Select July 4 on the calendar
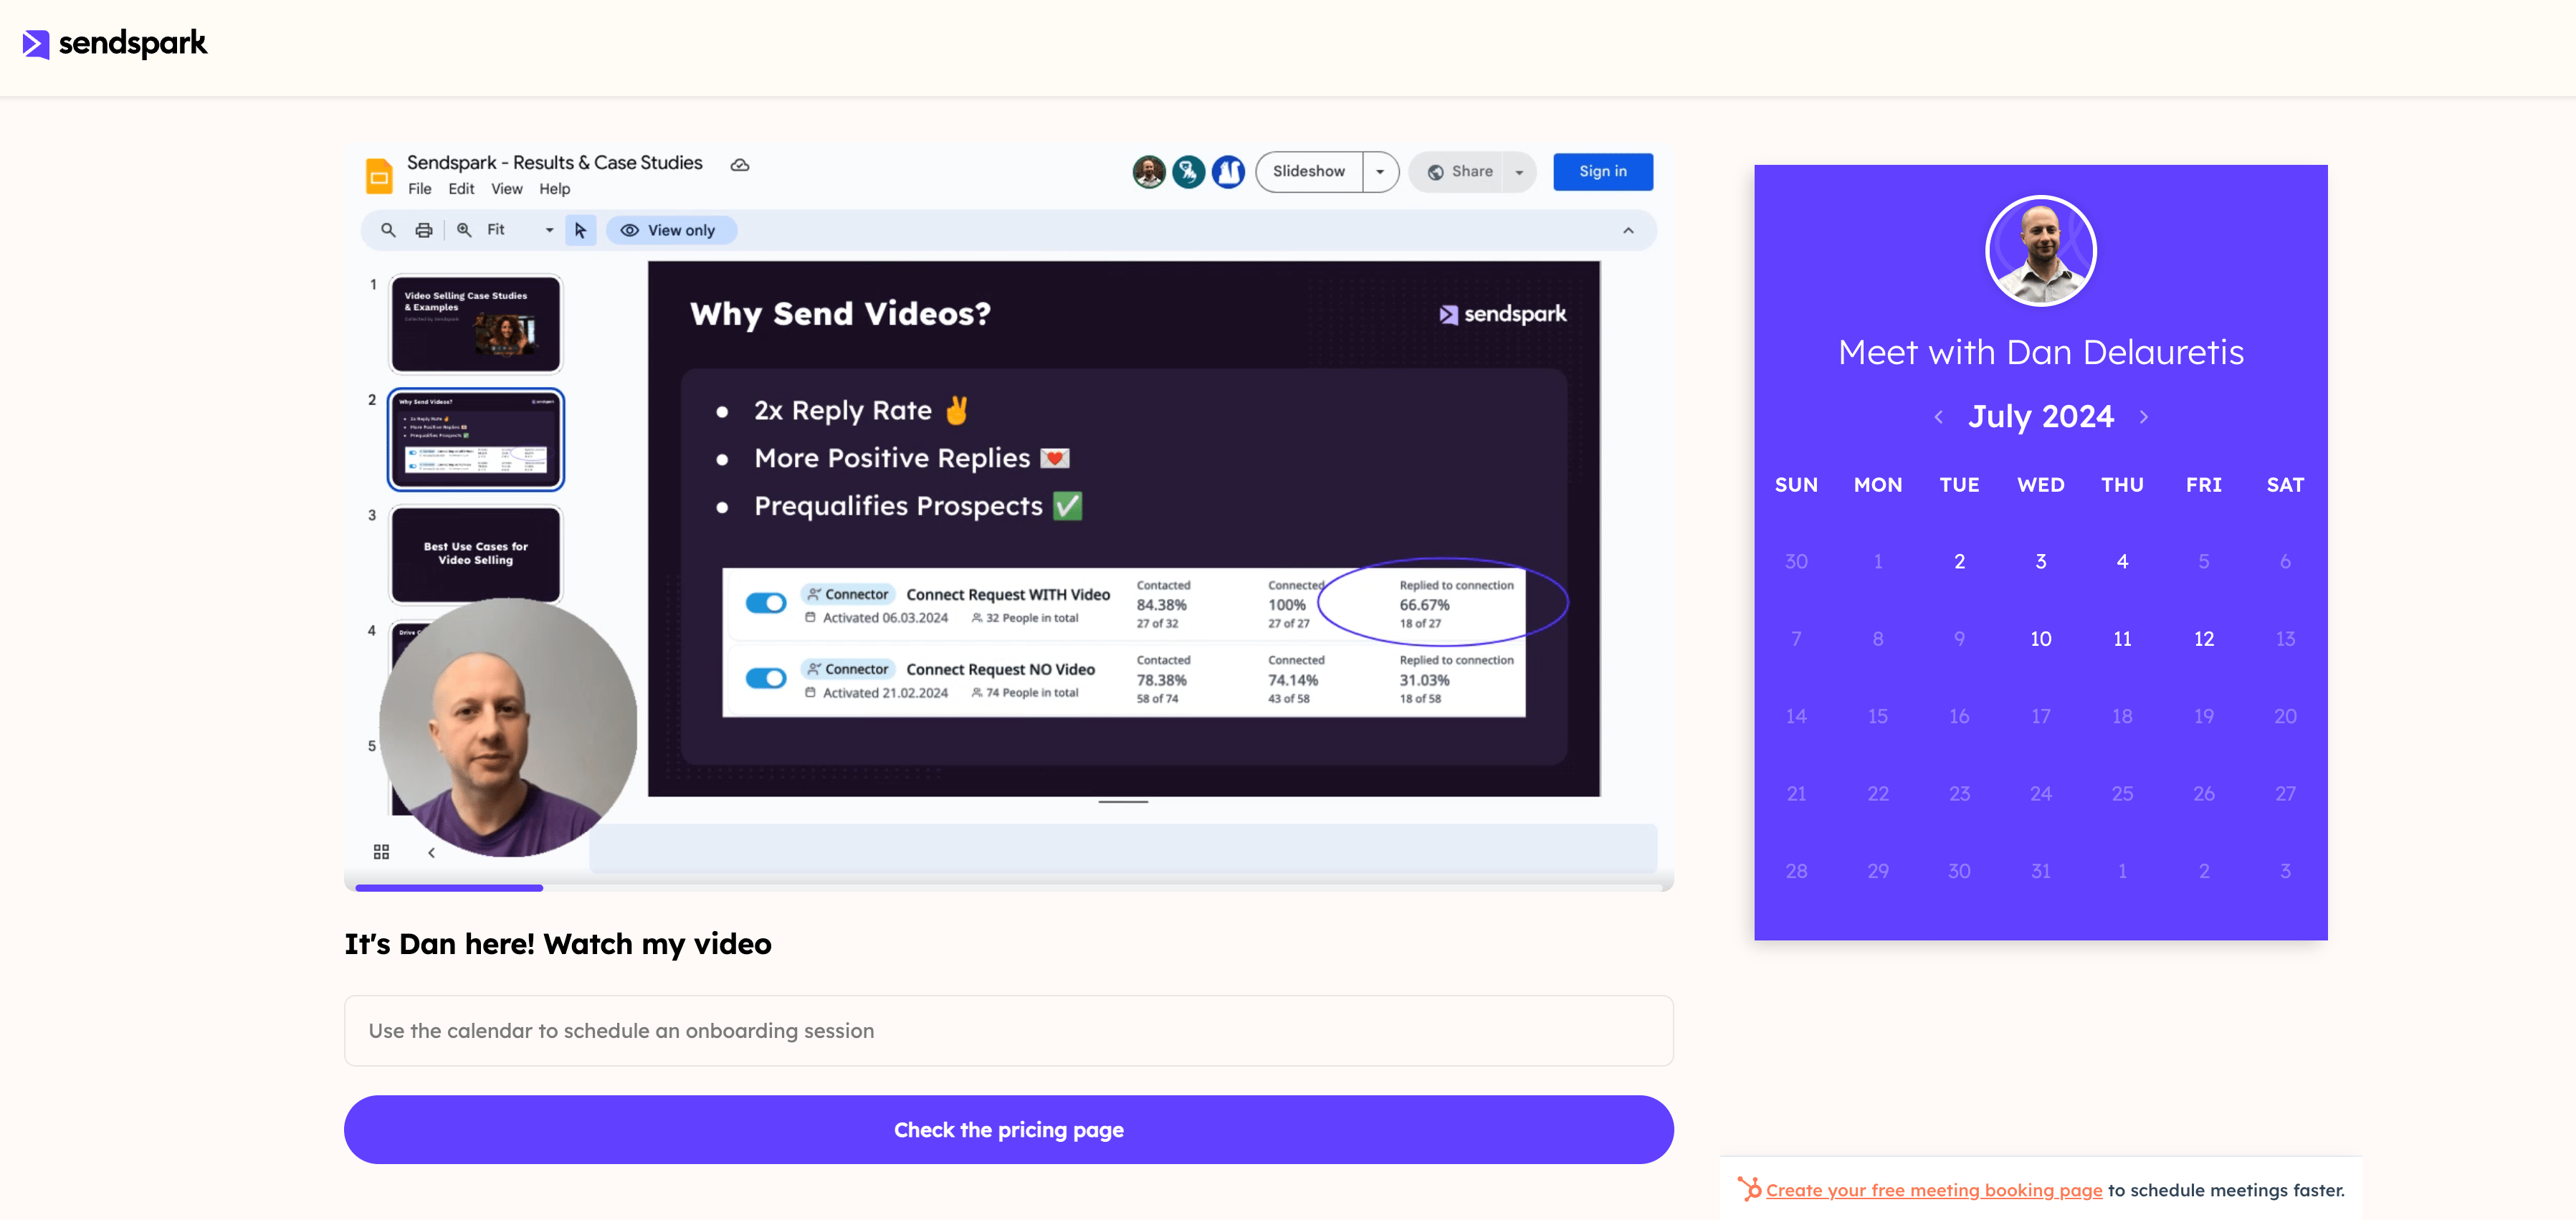The image size is (2576, 1220). 2121,561
